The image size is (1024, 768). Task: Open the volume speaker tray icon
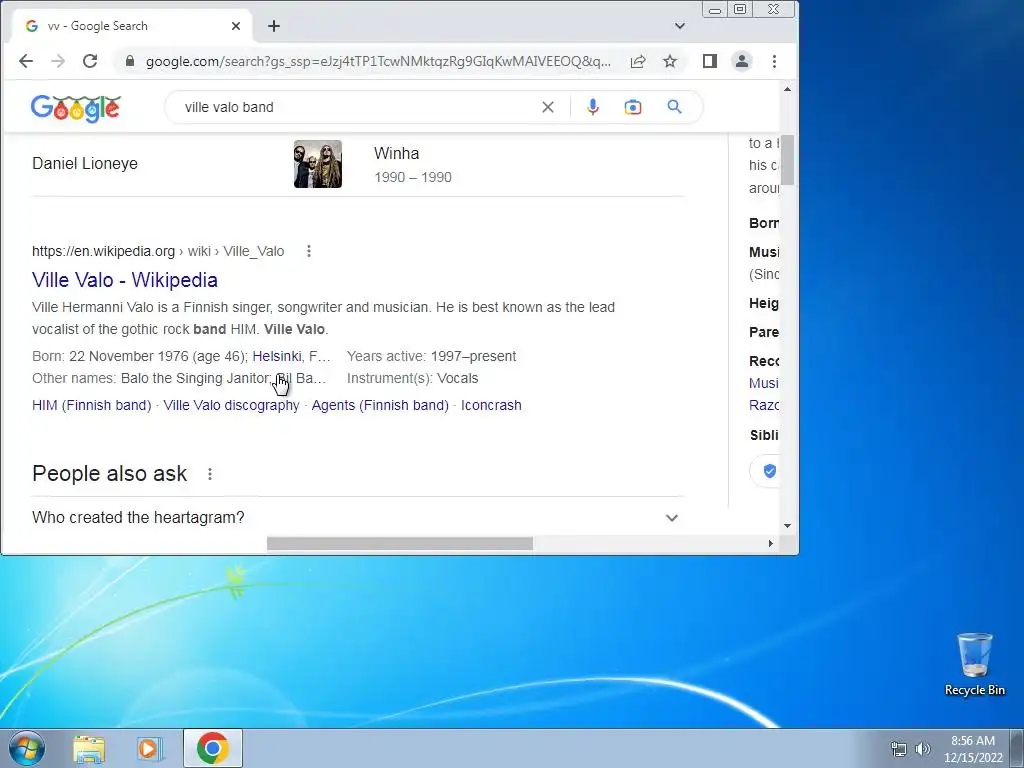click(923, 749)
